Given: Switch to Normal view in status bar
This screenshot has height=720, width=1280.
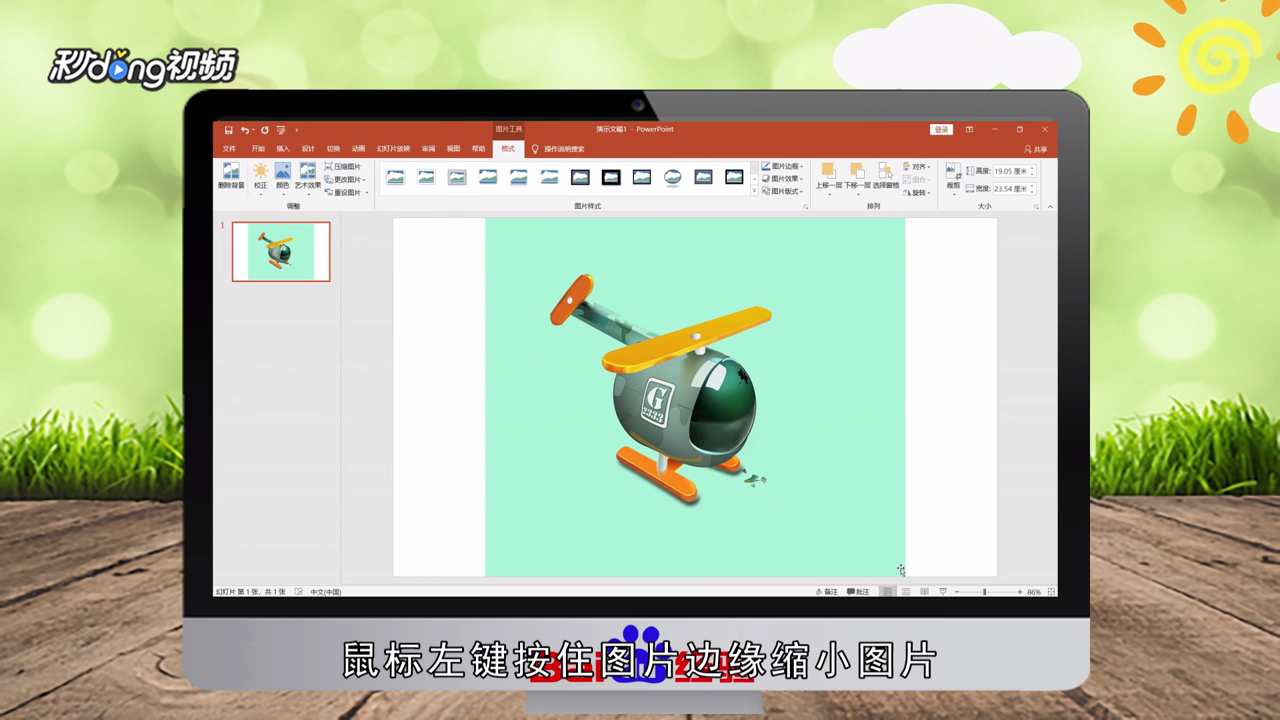Looking at the screenshot, I should [887, 592].
